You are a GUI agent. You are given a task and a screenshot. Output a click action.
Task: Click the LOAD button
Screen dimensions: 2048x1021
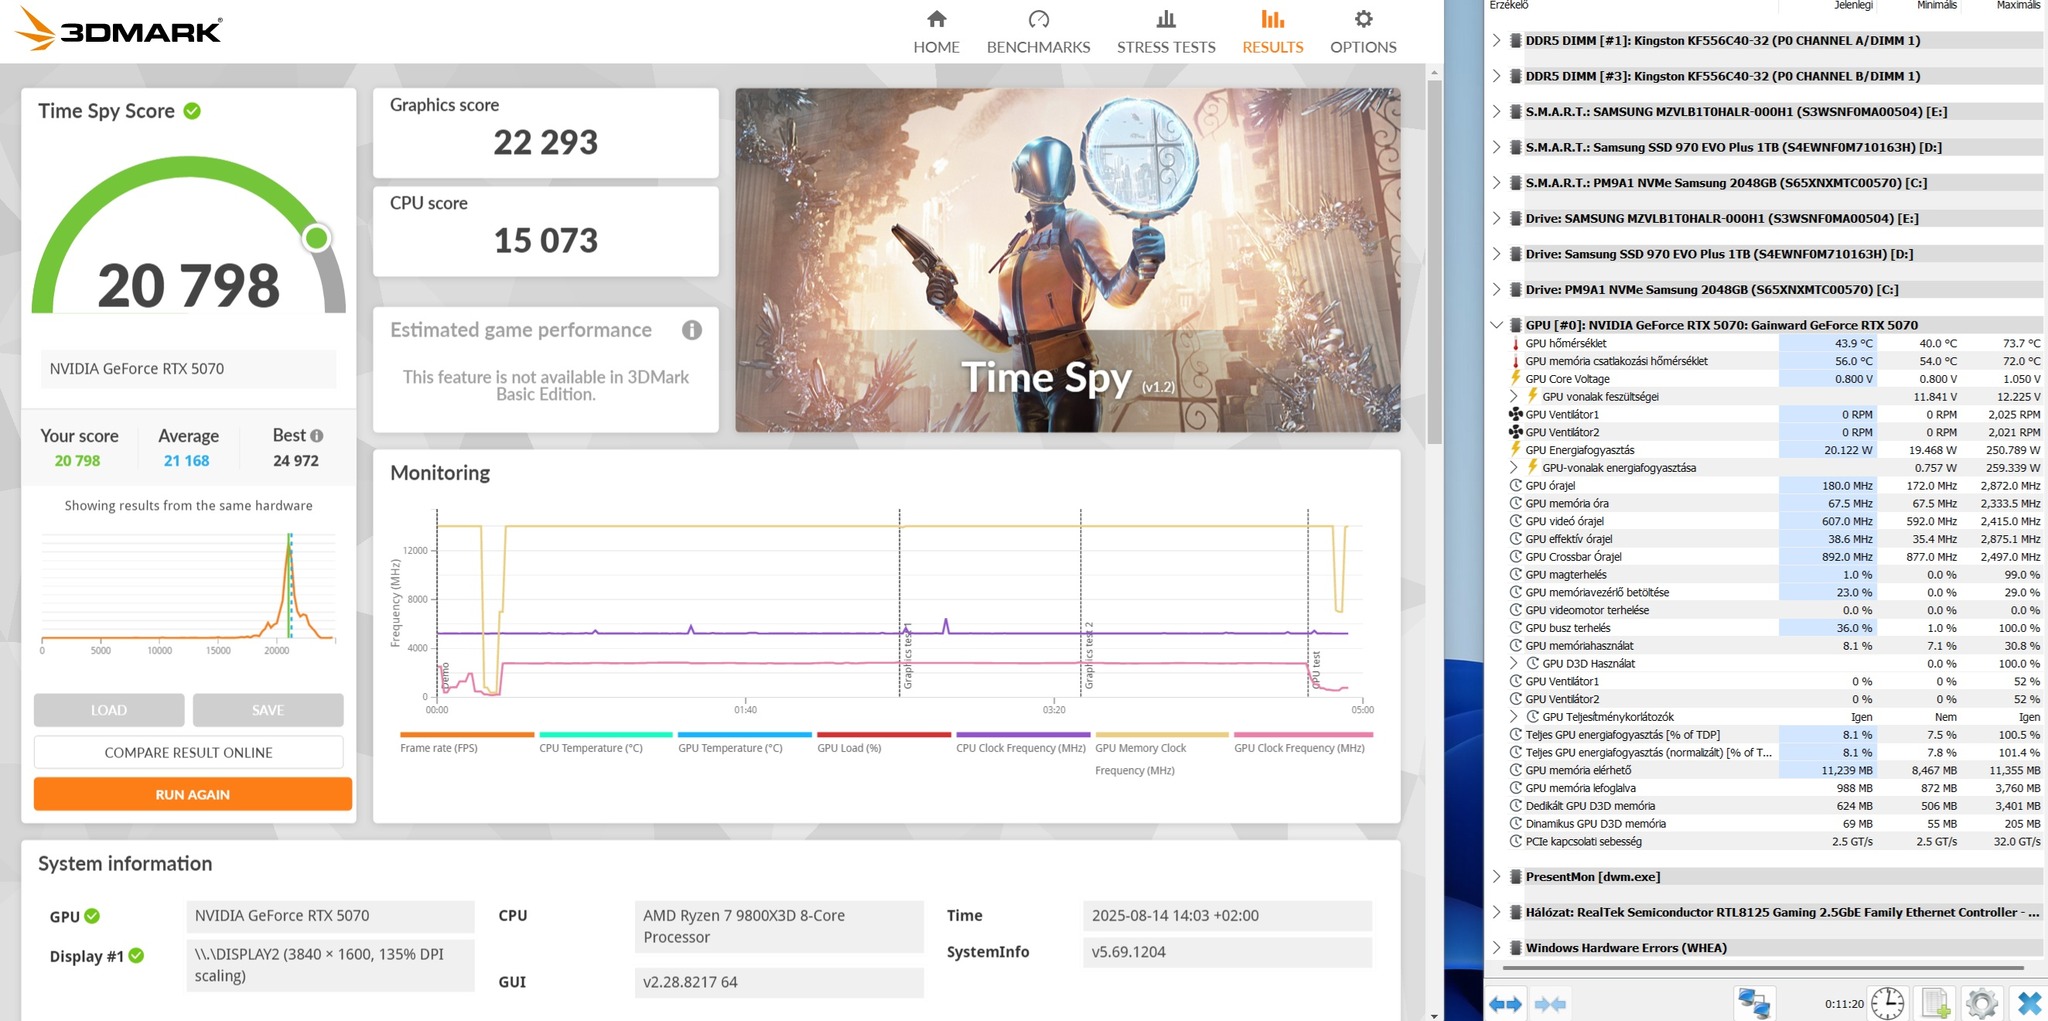point(109,710)
